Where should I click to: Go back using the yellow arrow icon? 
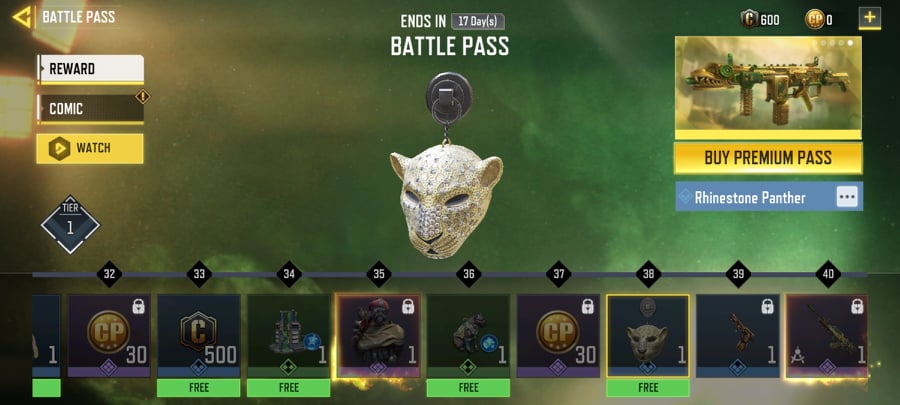[x=22, y=17]
